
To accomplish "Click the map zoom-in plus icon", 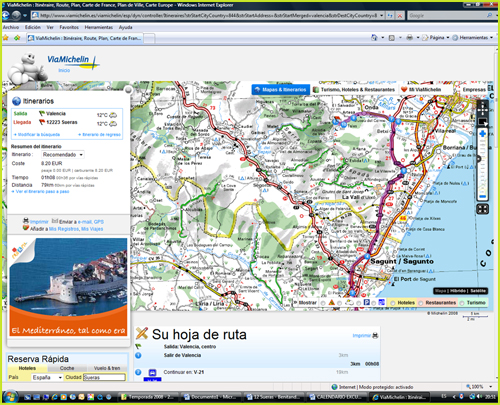I will click(x=482, y=134).
